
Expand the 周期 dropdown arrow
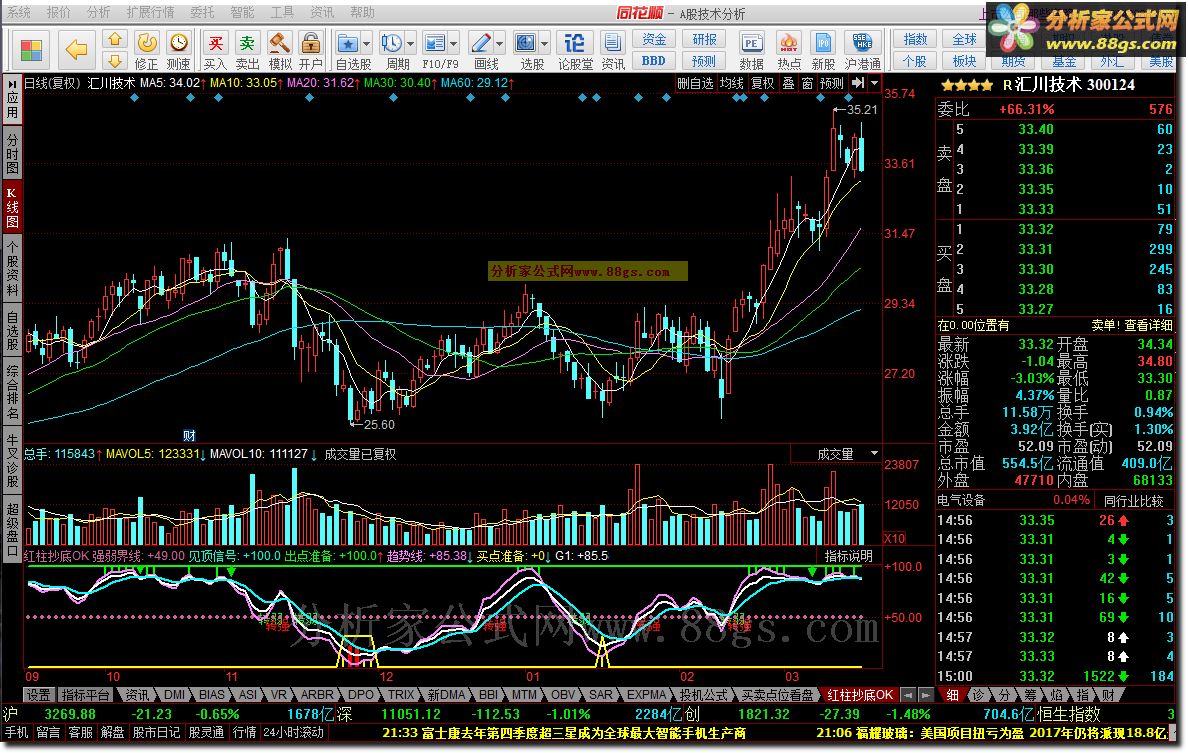pyautogui.click(x=411, y=43)
